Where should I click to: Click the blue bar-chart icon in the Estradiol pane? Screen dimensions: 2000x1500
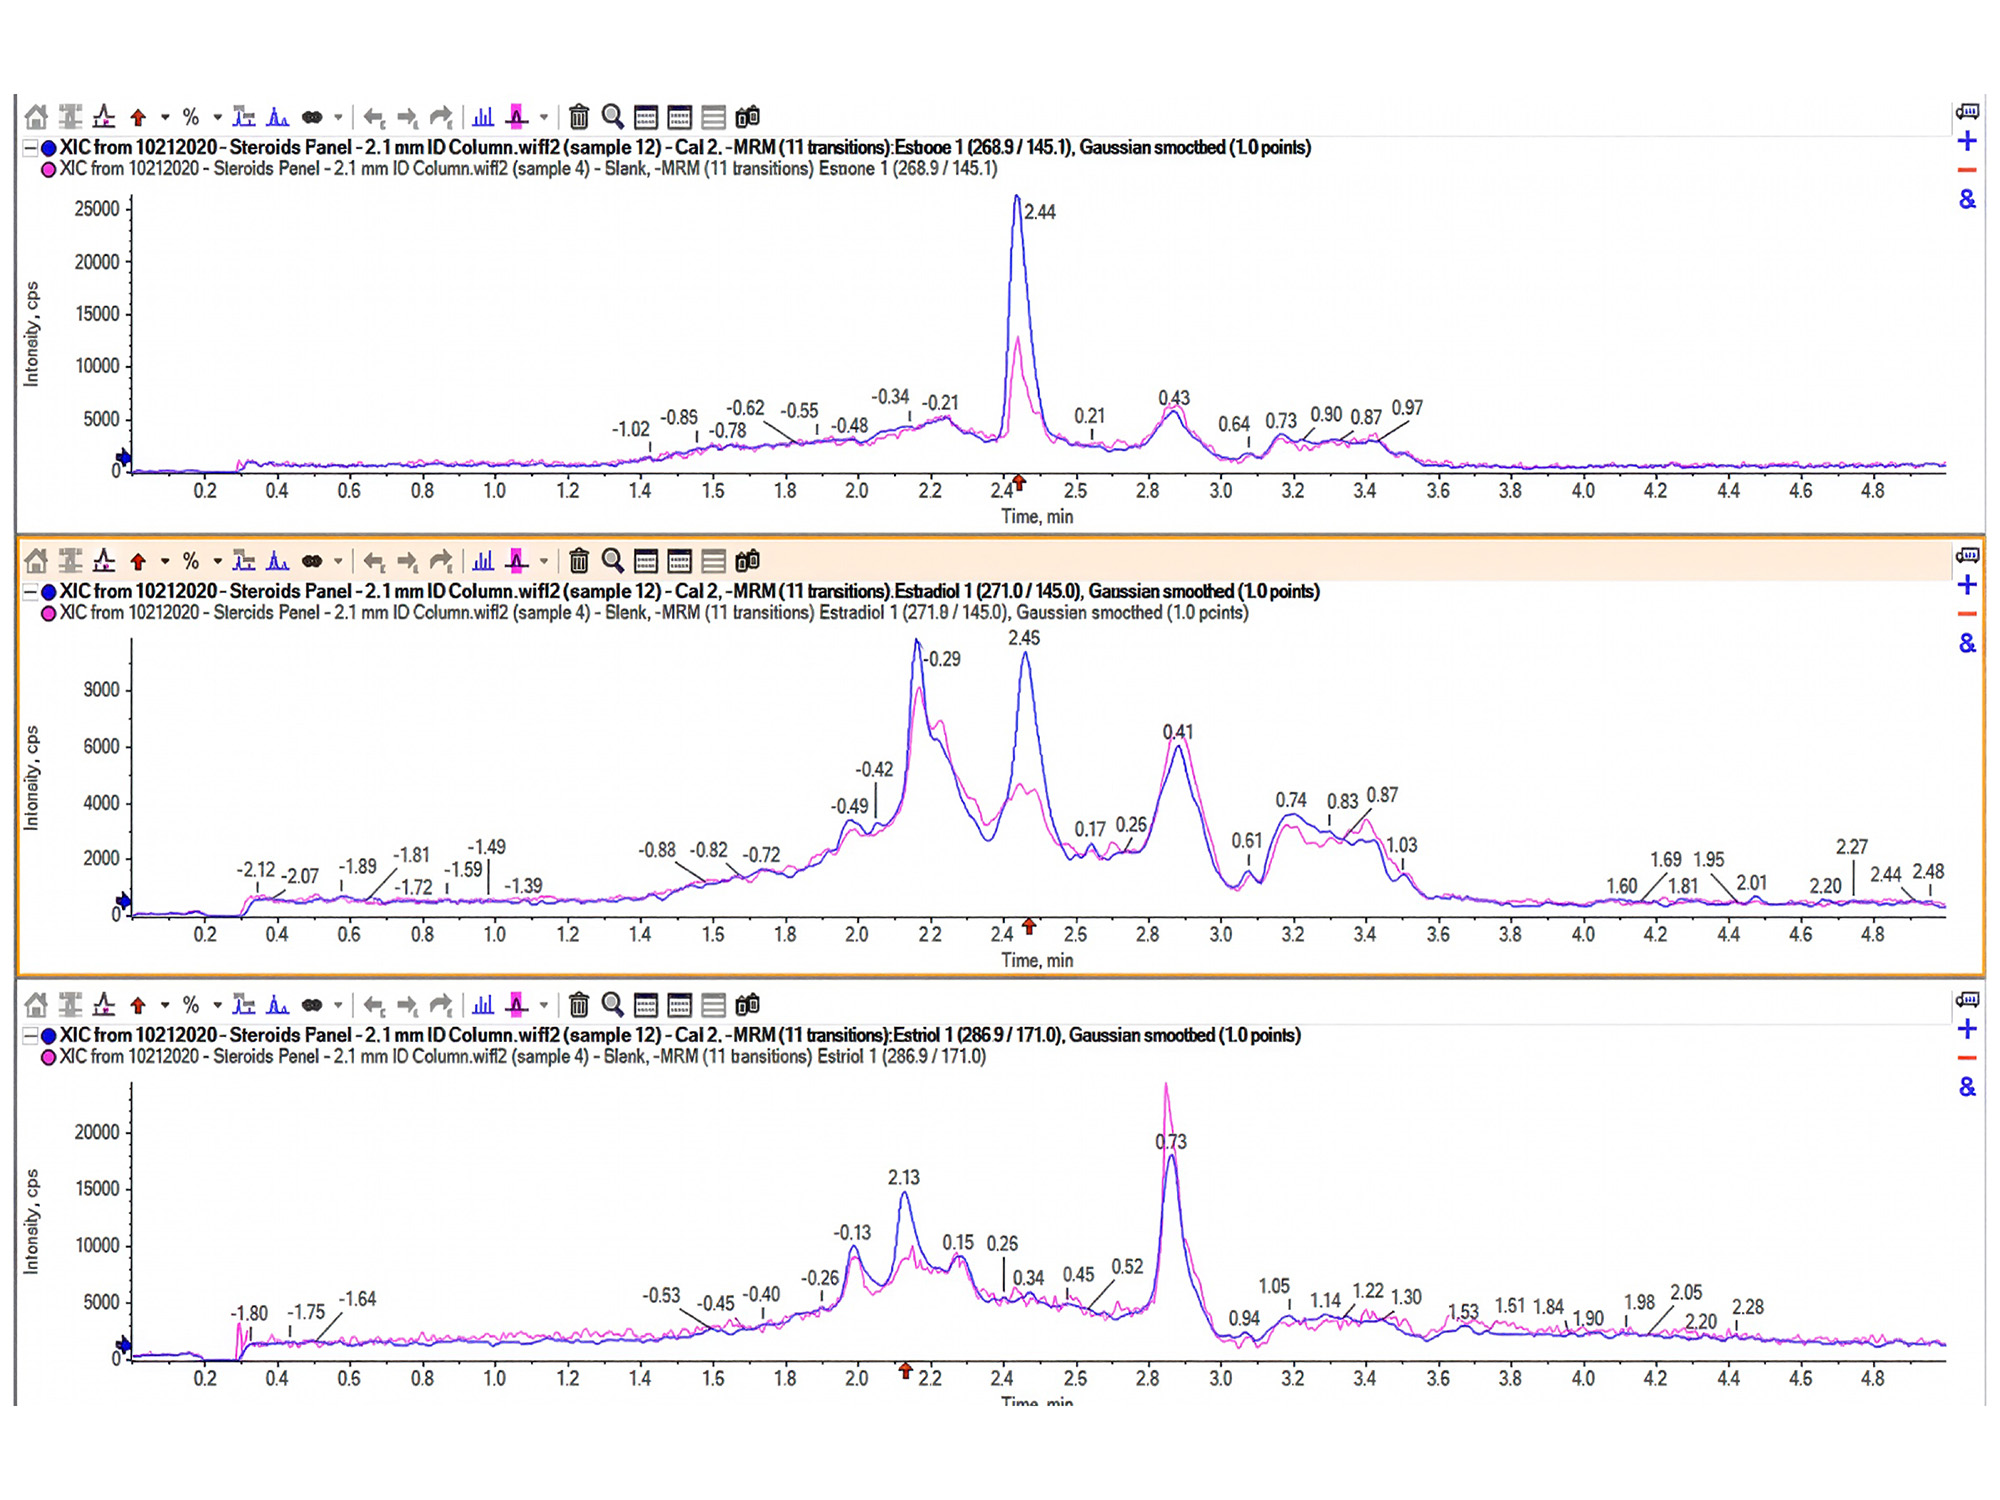483,561
